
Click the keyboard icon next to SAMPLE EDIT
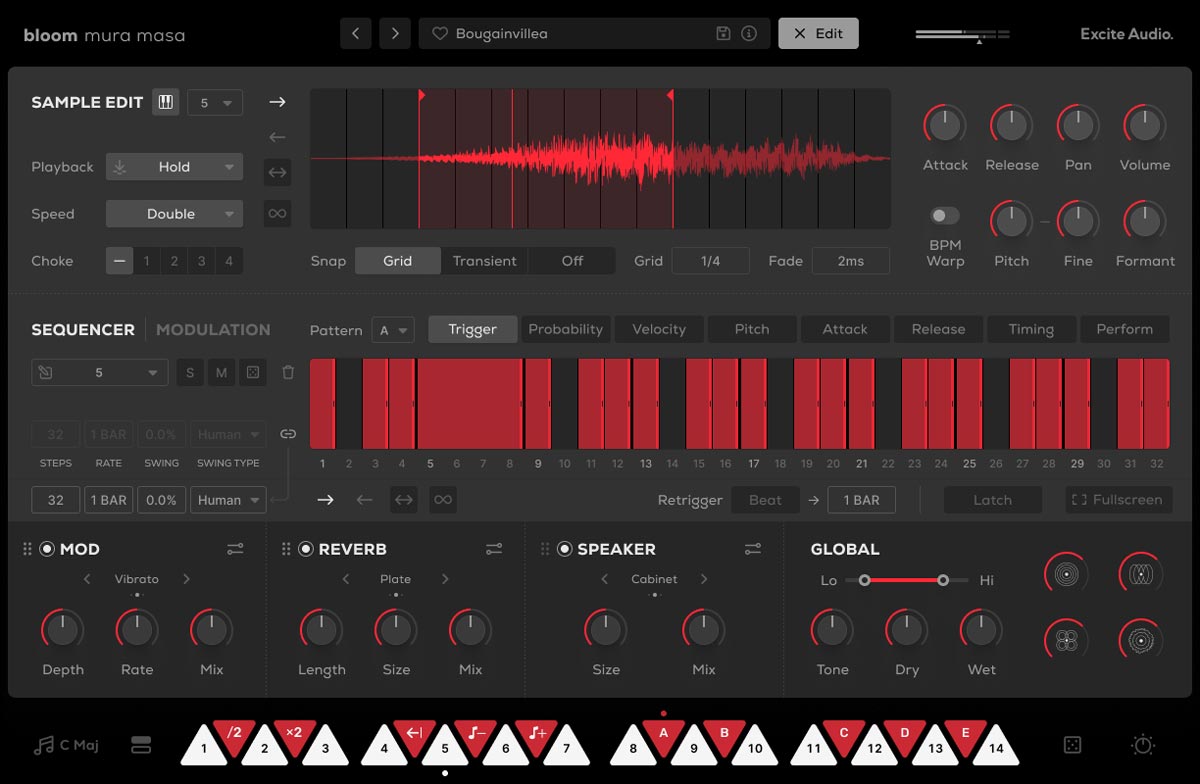[165, 101]
